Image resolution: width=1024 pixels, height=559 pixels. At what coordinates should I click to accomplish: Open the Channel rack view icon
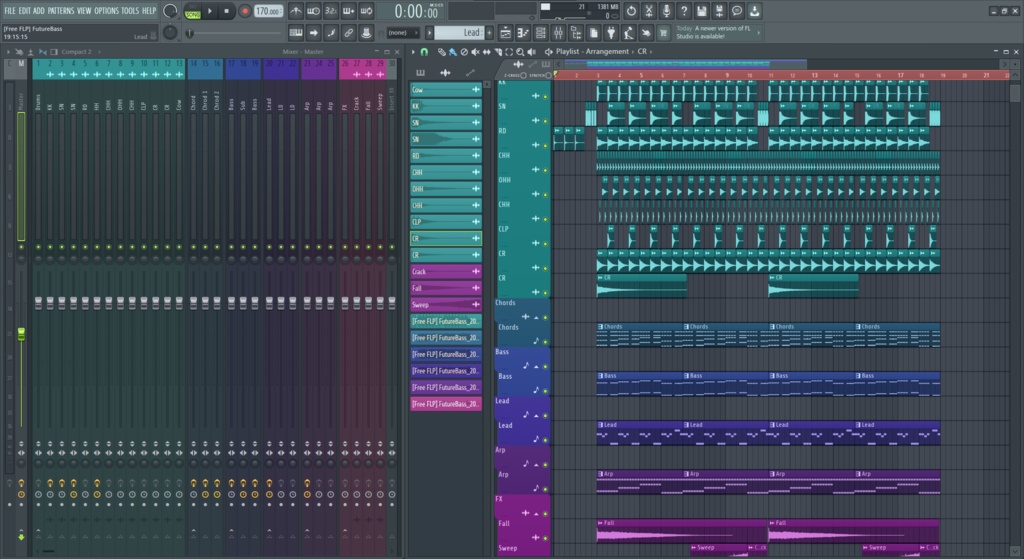click(541, 33)
